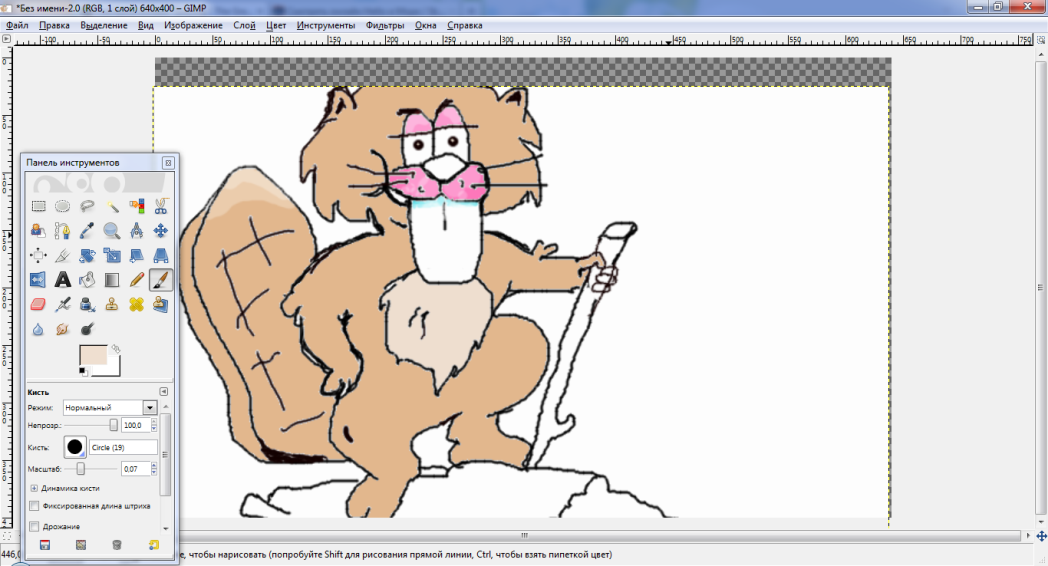Open brush picker preview button
Image resolution: width=1048 pixels, height=566 pixels.
click(x=75, y=447)
